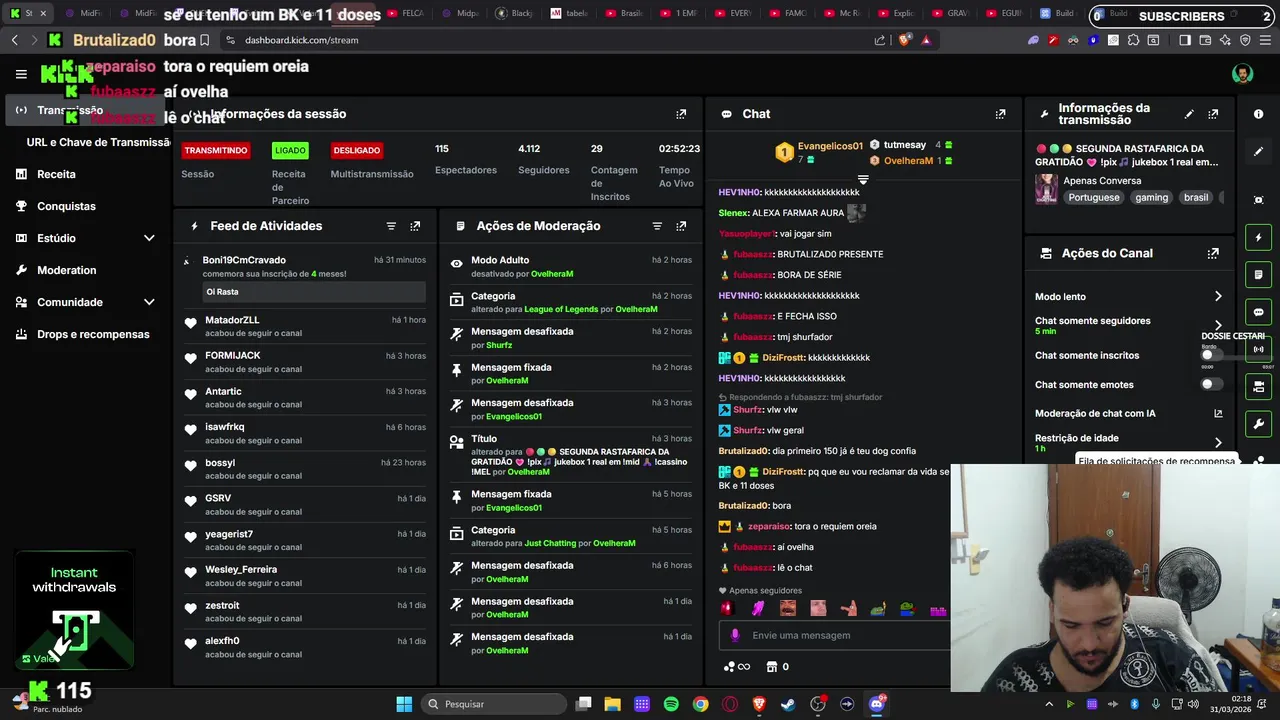Click Evangelicos01 in the chat leaderboard
The height and width of the screenshot is (720, 1280).
pos(830,146)
